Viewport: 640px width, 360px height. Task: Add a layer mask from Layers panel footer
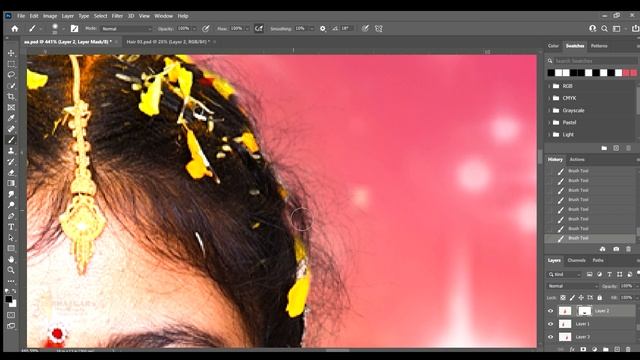[583, 349]
